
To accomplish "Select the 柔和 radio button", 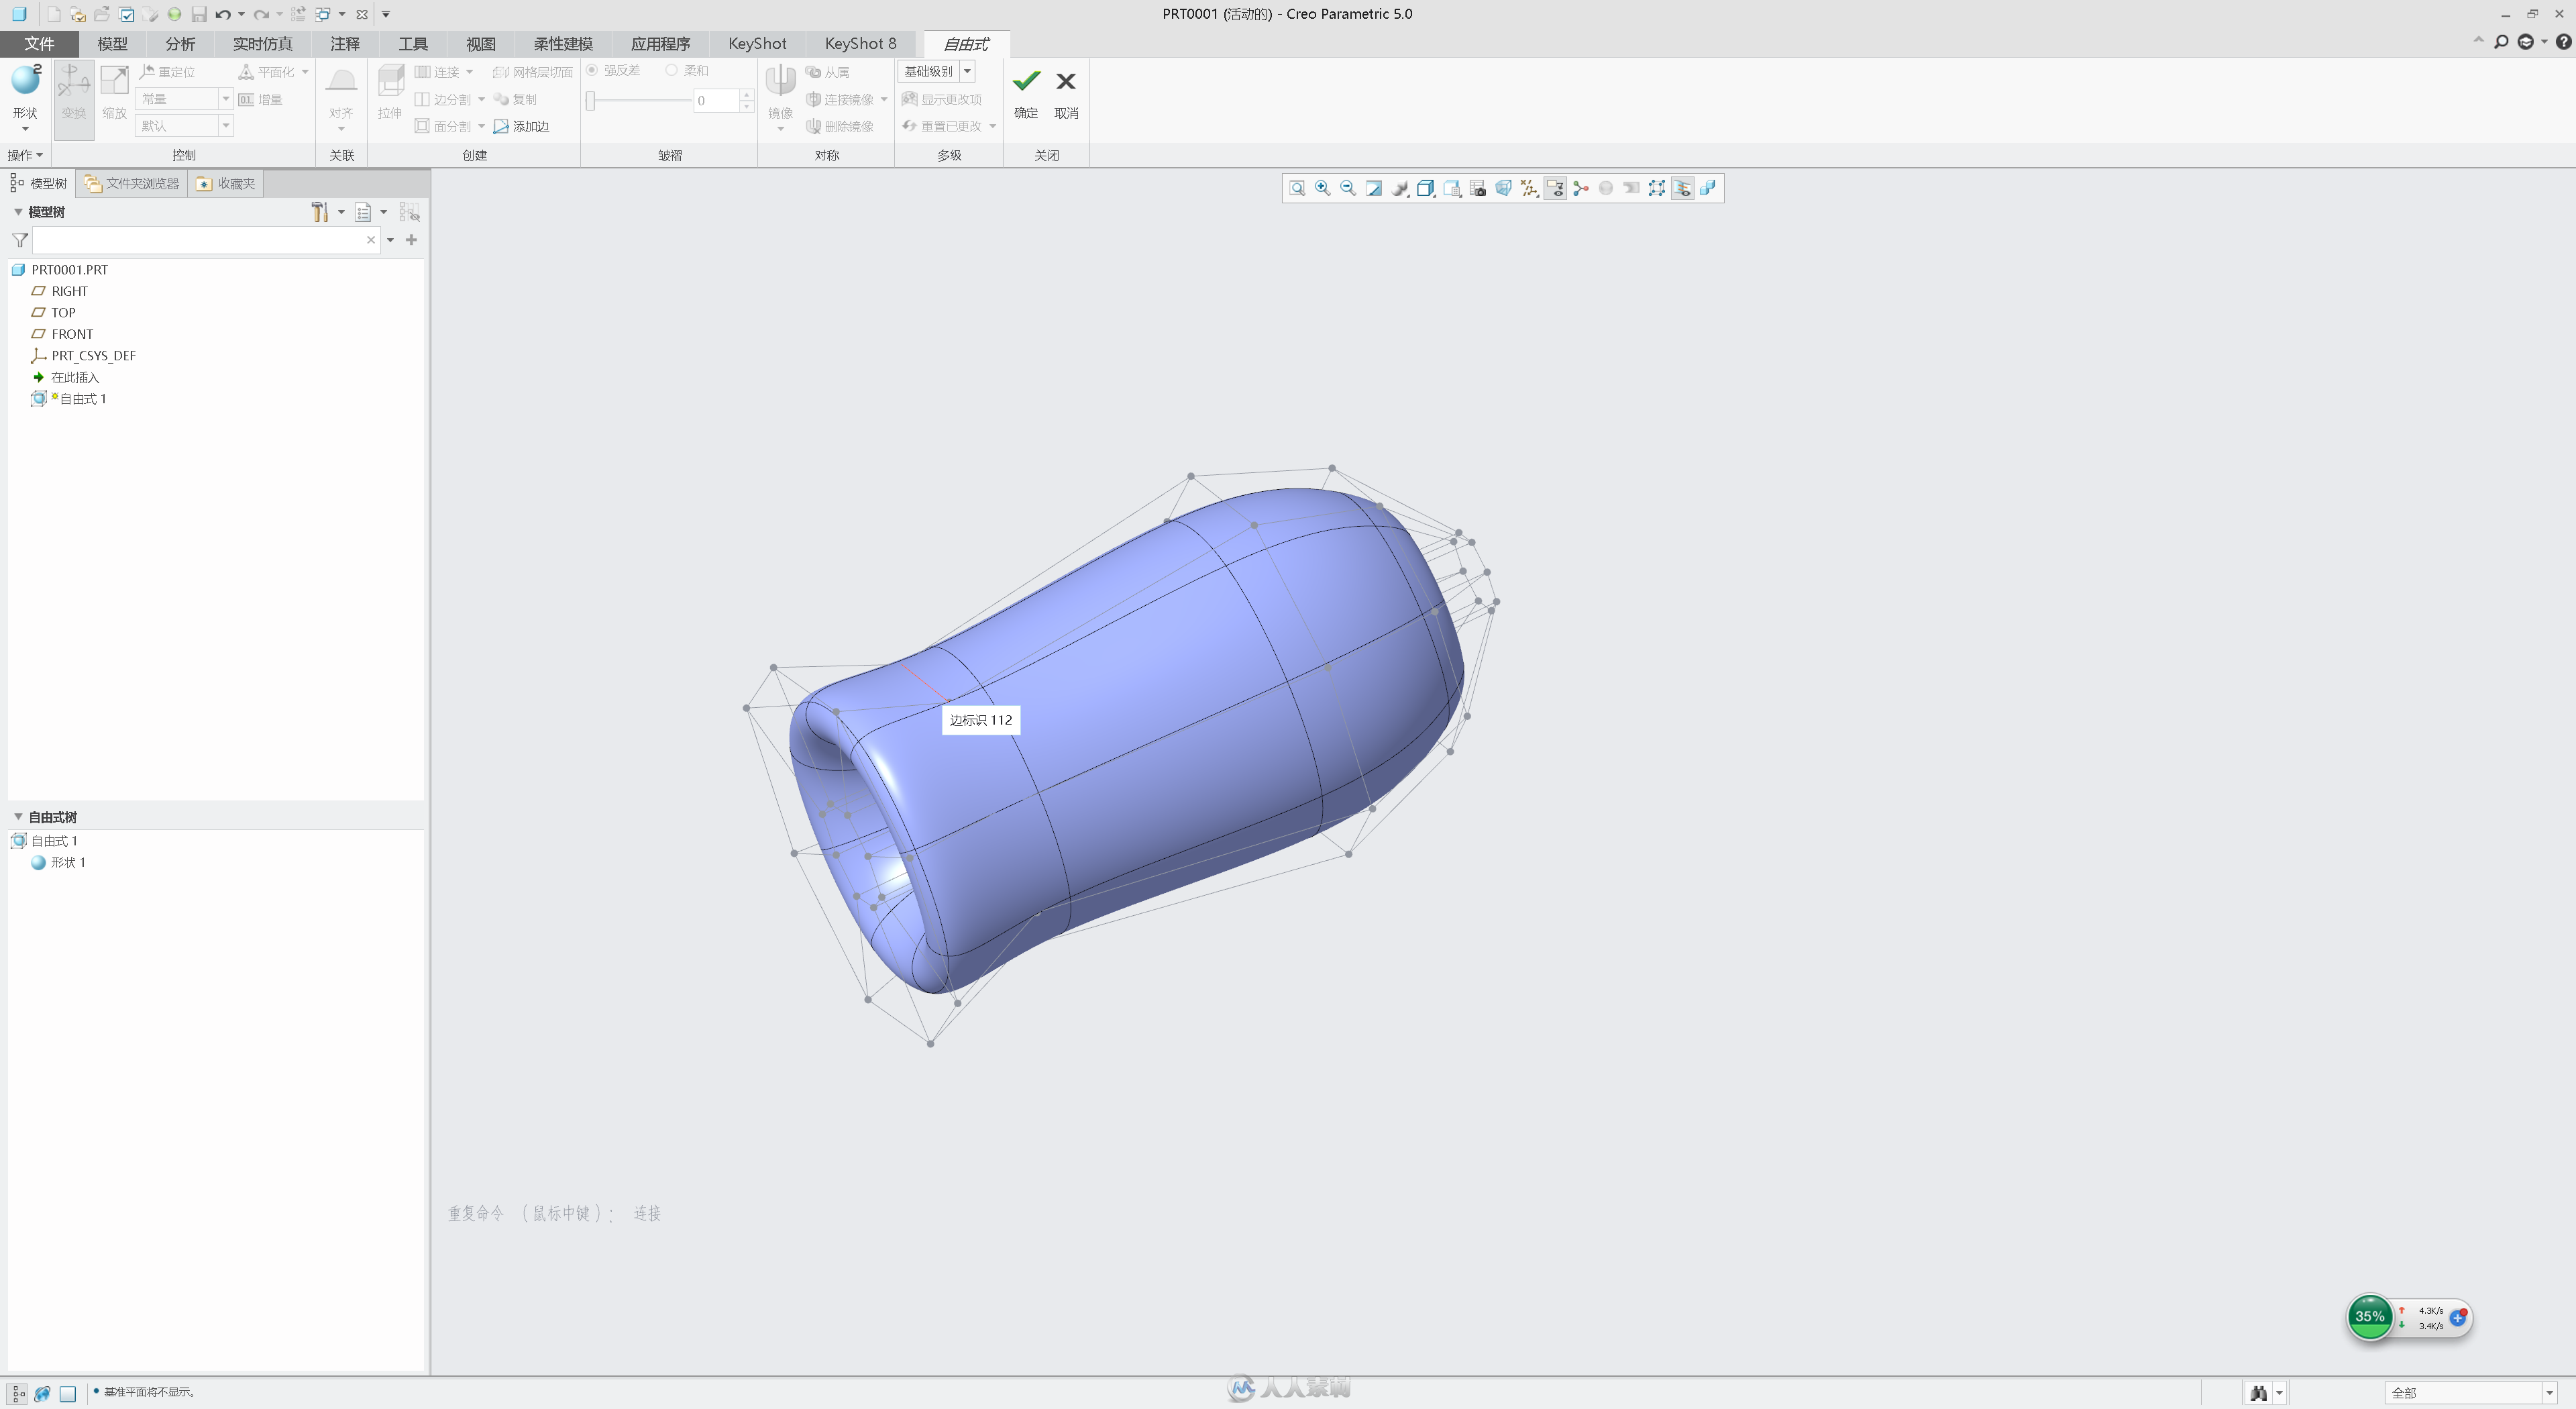I will click(672, 70).
